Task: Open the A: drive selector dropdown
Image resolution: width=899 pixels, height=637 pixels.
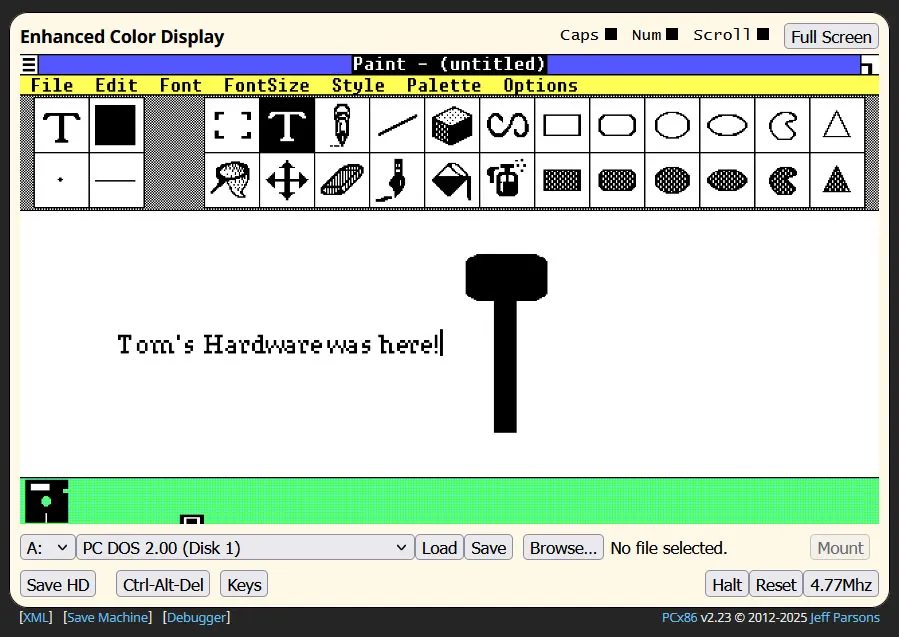Action: click(48, 548)
